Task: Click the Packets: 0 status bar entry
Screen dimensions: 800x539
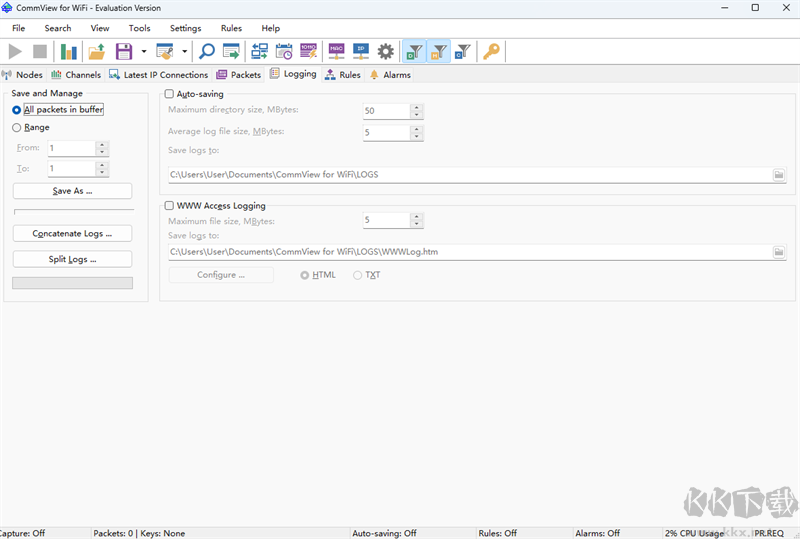Action: [113, 533]
